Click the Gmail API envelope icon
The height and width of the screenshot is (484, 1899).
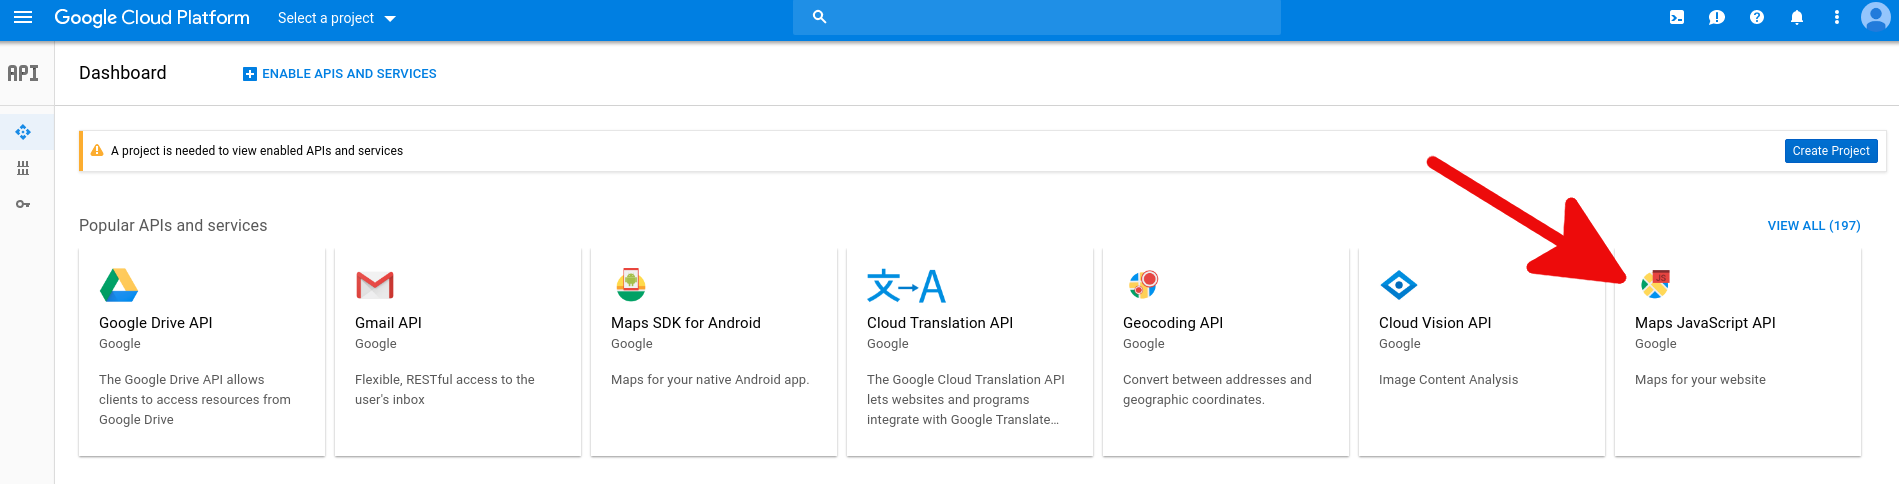tap(375, 285)
